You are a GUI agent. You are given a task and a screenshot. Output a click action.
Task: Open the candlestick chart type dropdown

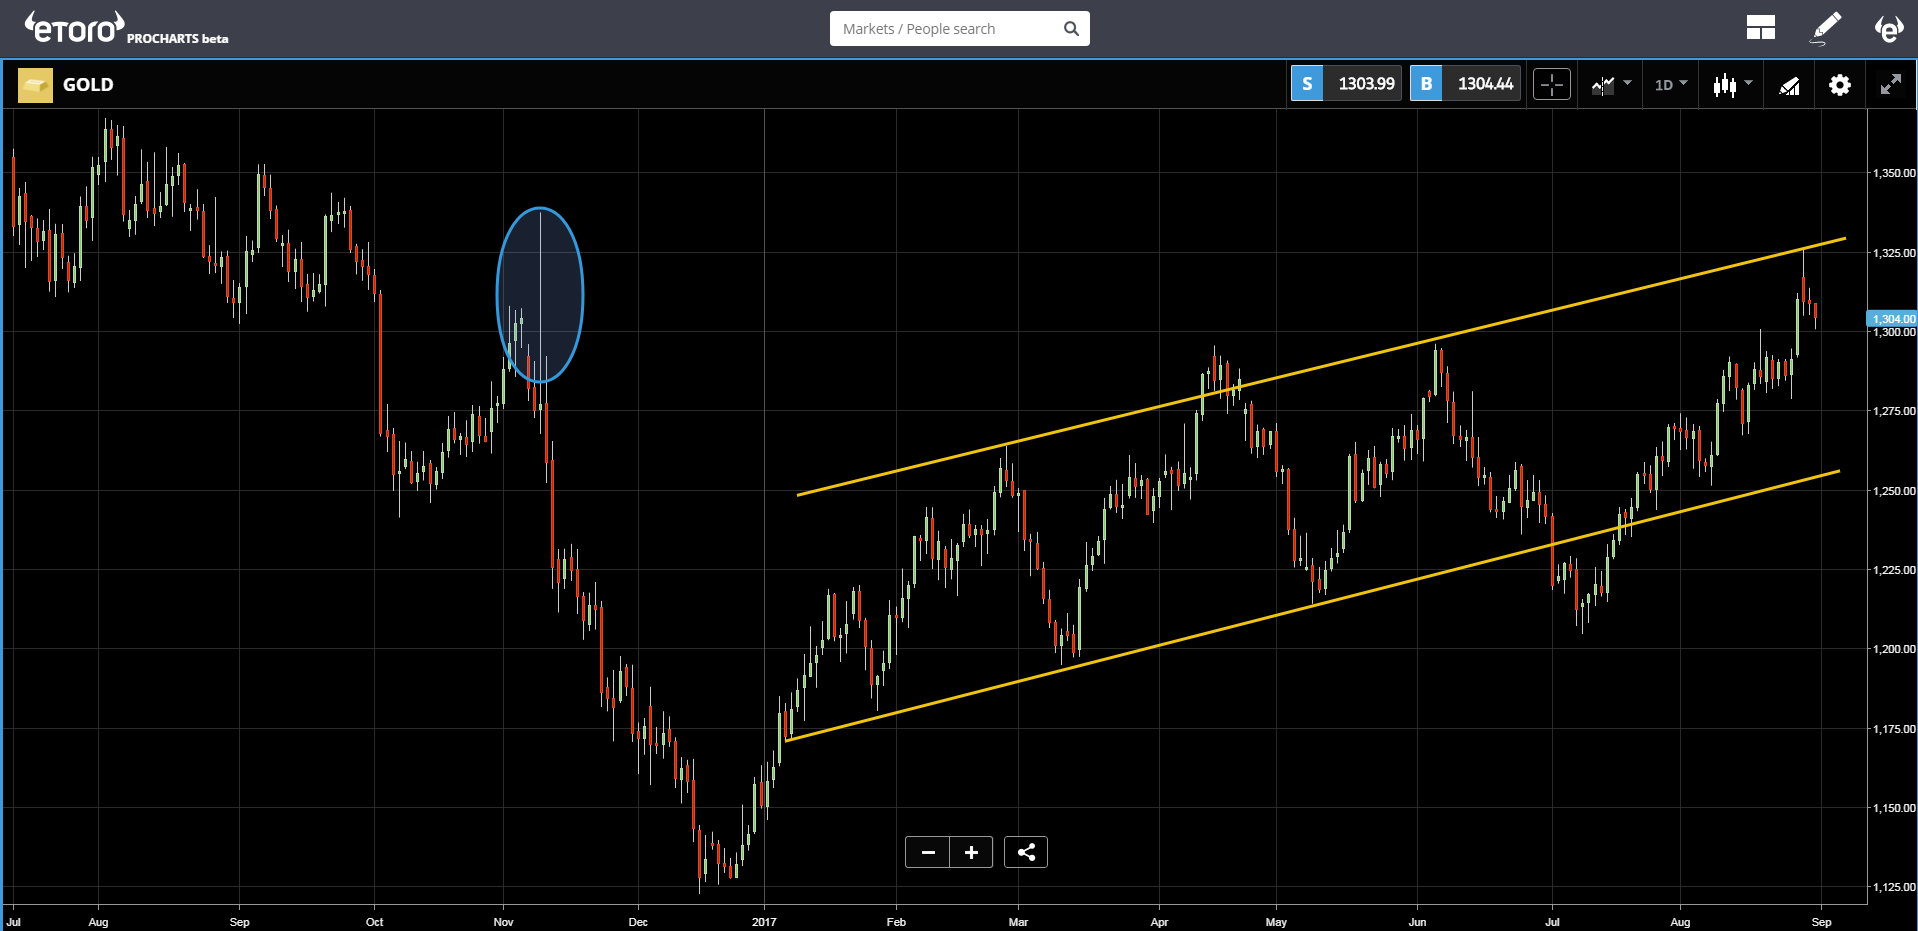[1732, 85]
